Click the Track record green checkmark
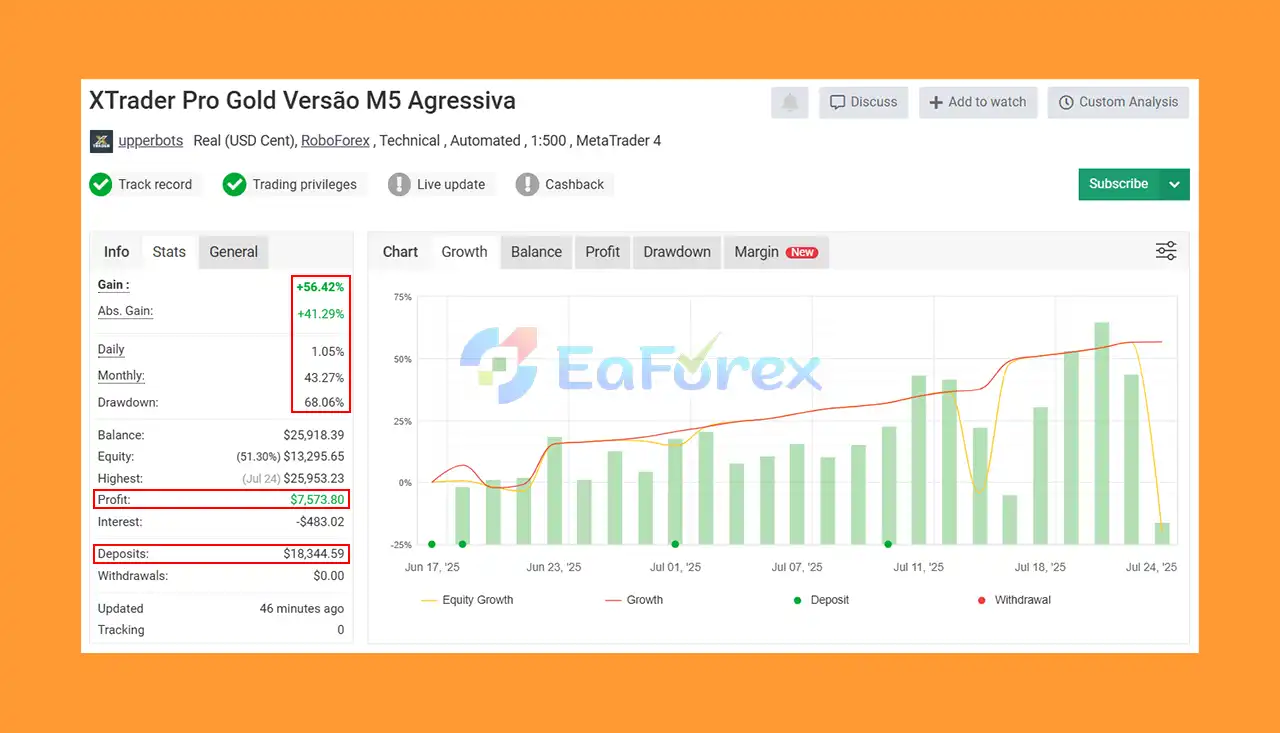Image resolution: width=1280 pixels, height=733 pixels. click(x=100, y=184)
